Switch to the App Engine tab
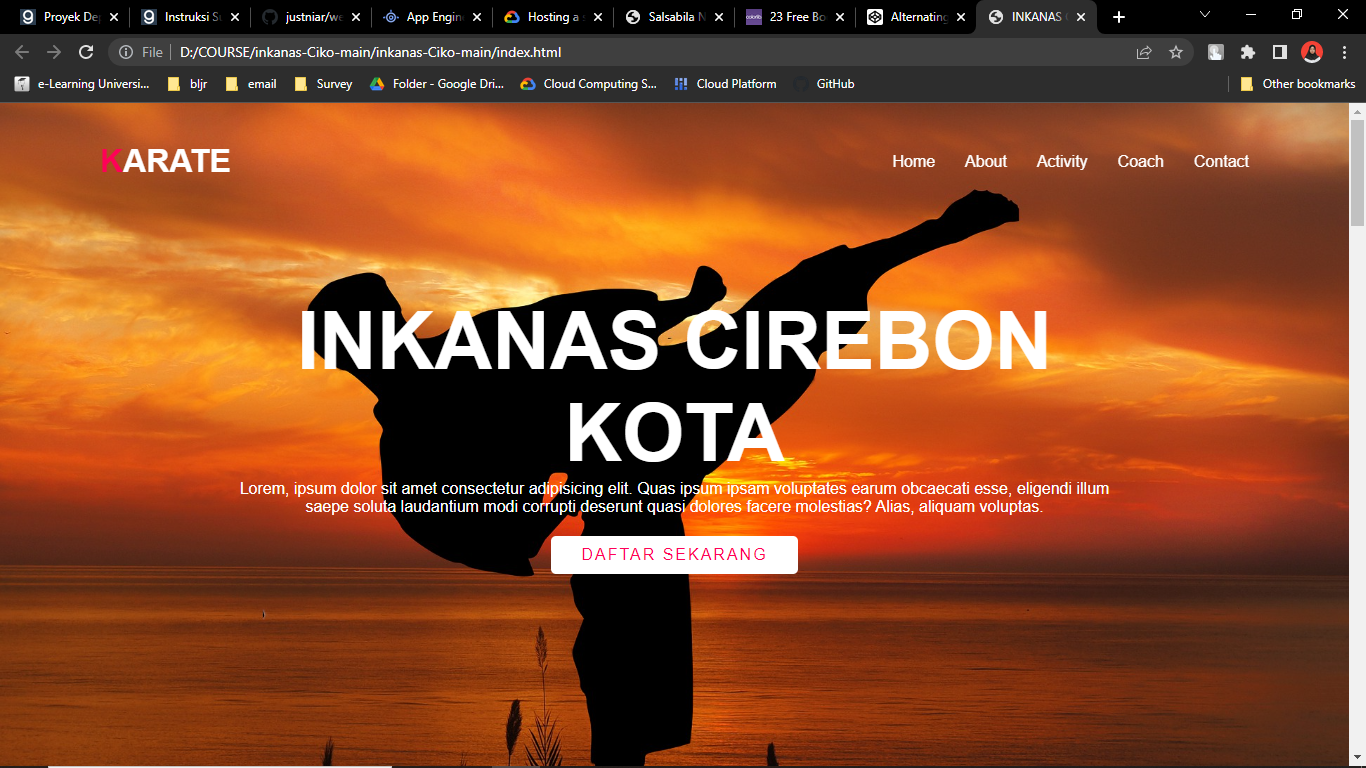This screenshot has width=1366, height=768. tap(428, 17)
